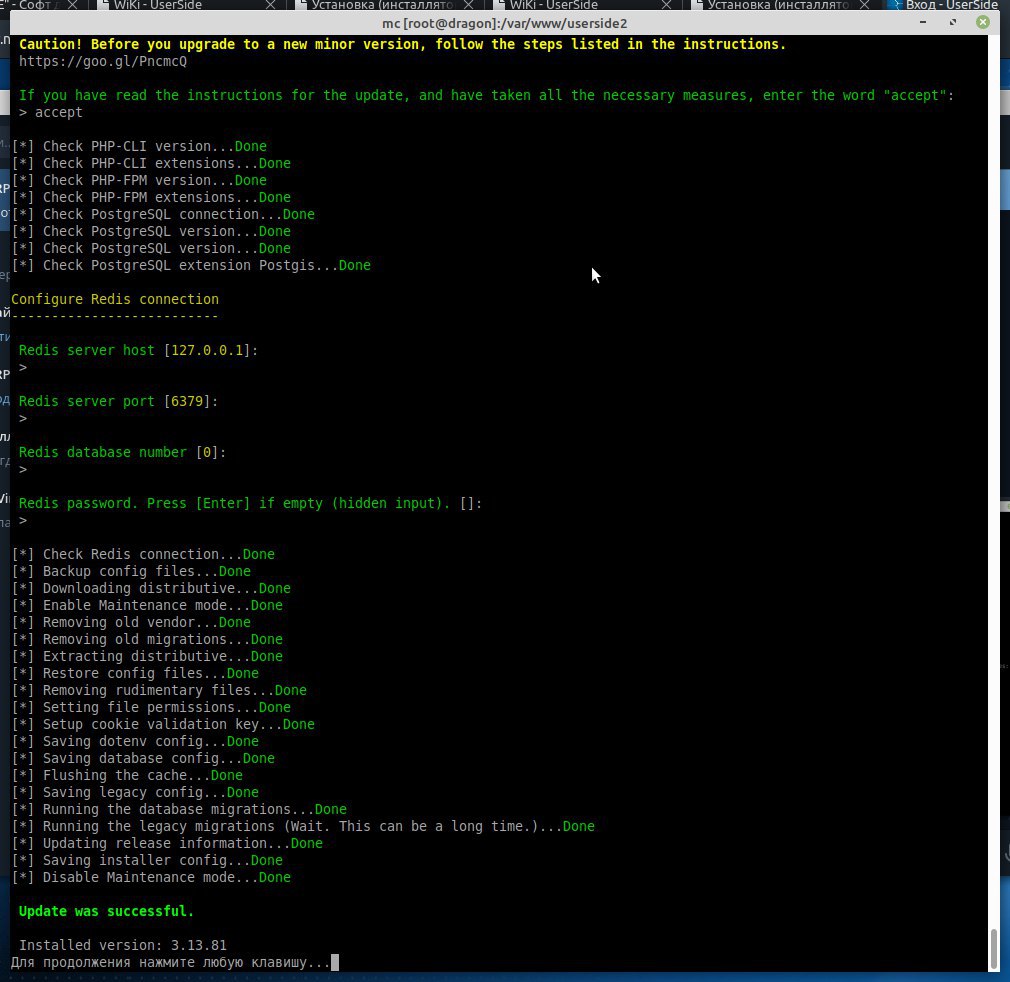
Task: Click the Redis server port [6379] prompt
Action: click(118, 401)
